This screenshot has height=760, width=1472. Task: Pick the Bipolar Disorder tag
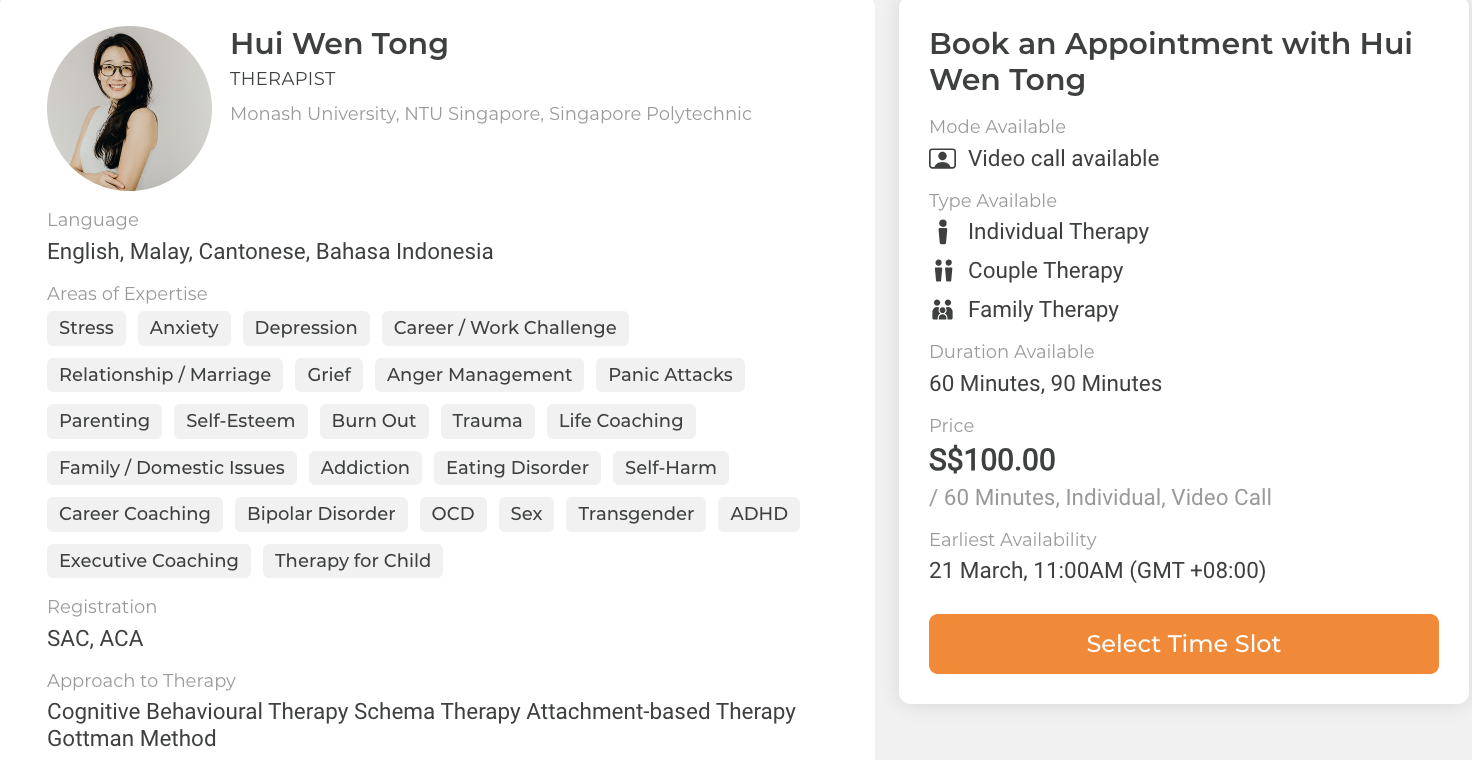[x=321, y=514]
